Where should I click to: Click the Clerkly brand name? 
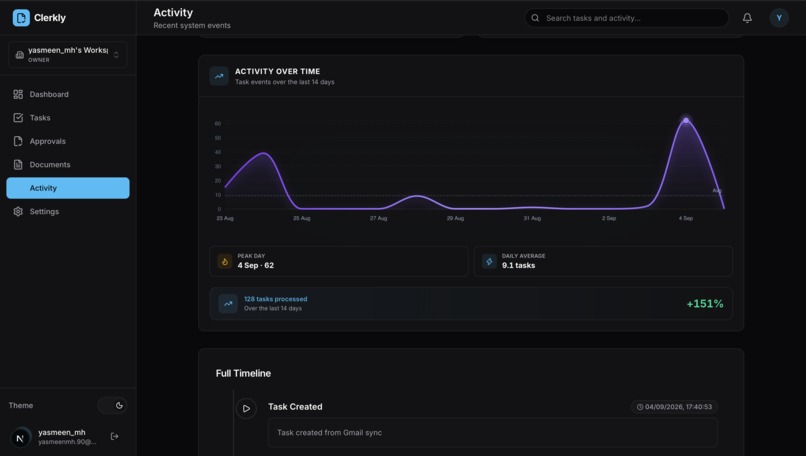coord(50,17)
